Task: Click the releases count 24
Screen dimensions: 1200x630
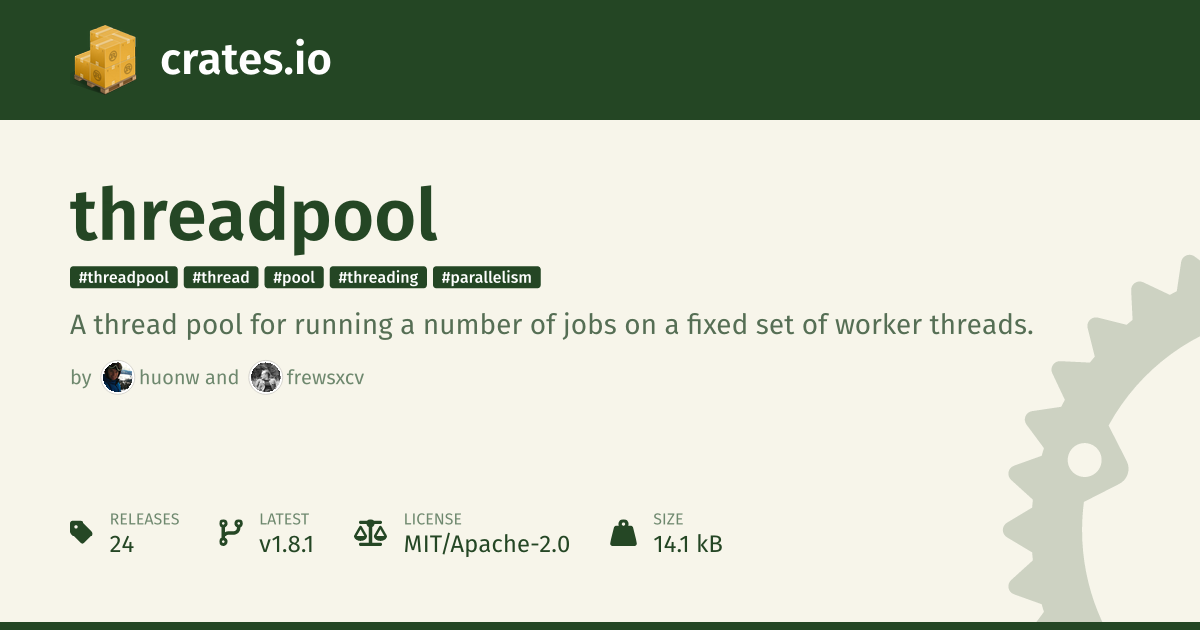Action: pos(122,545)
